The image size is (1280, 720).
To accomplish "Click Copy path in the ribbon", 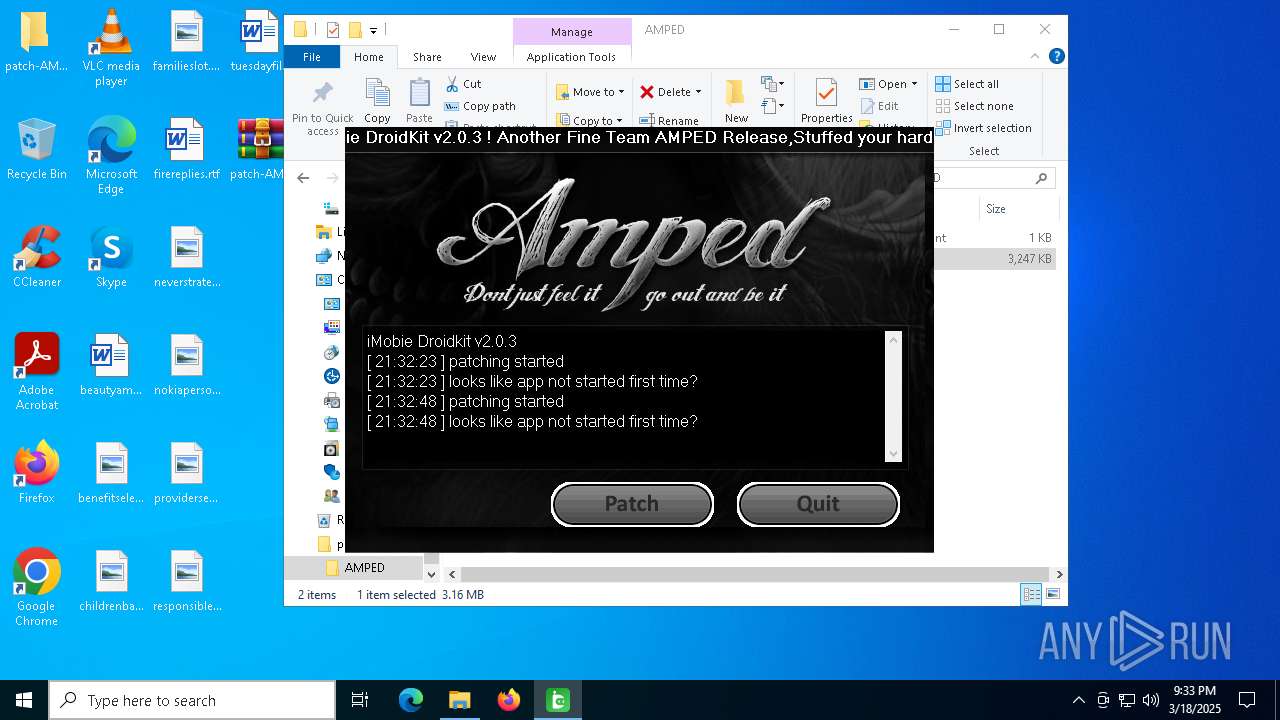I will (x=480, y=106).
